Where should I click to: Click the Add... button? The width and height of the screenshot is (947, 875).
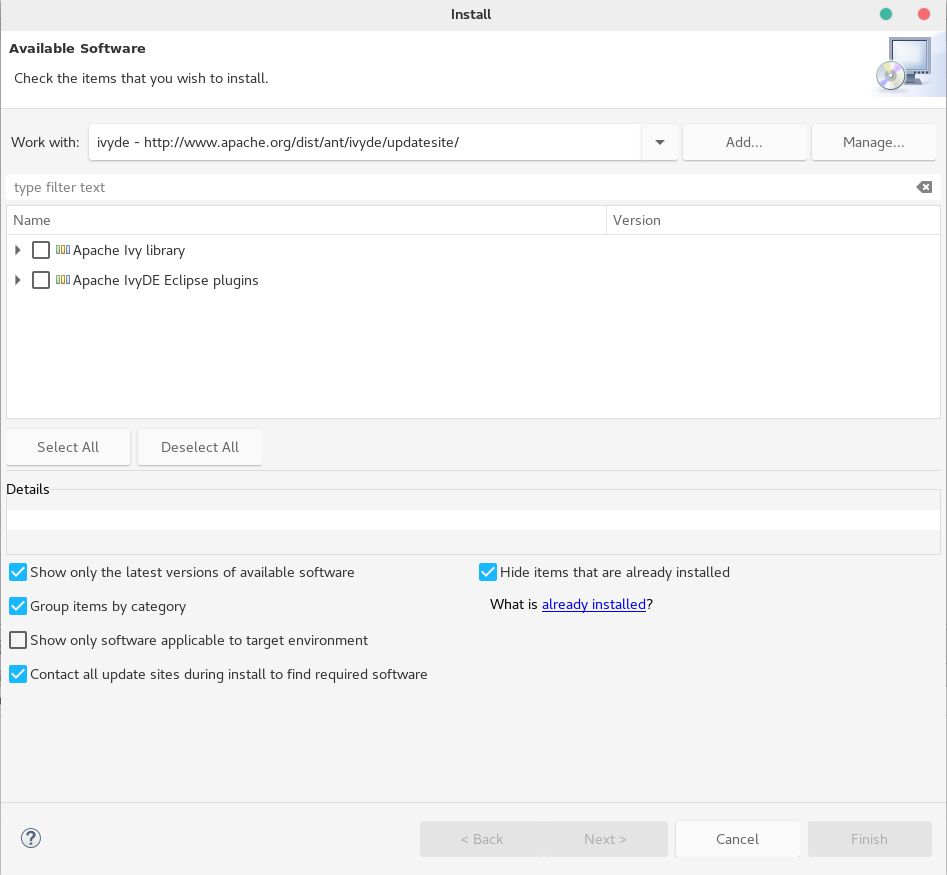(744, 143)
